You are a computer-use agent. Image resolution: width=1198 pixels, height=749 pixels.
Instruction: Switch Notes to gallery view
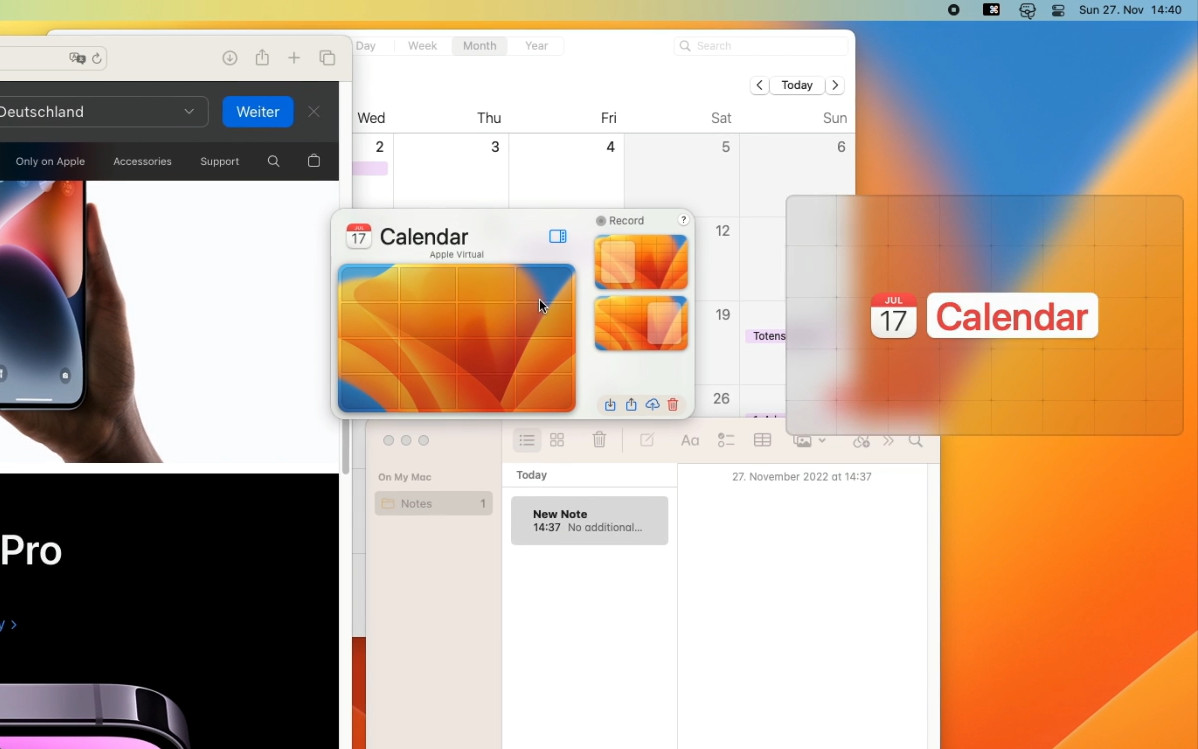click(557, 439)
